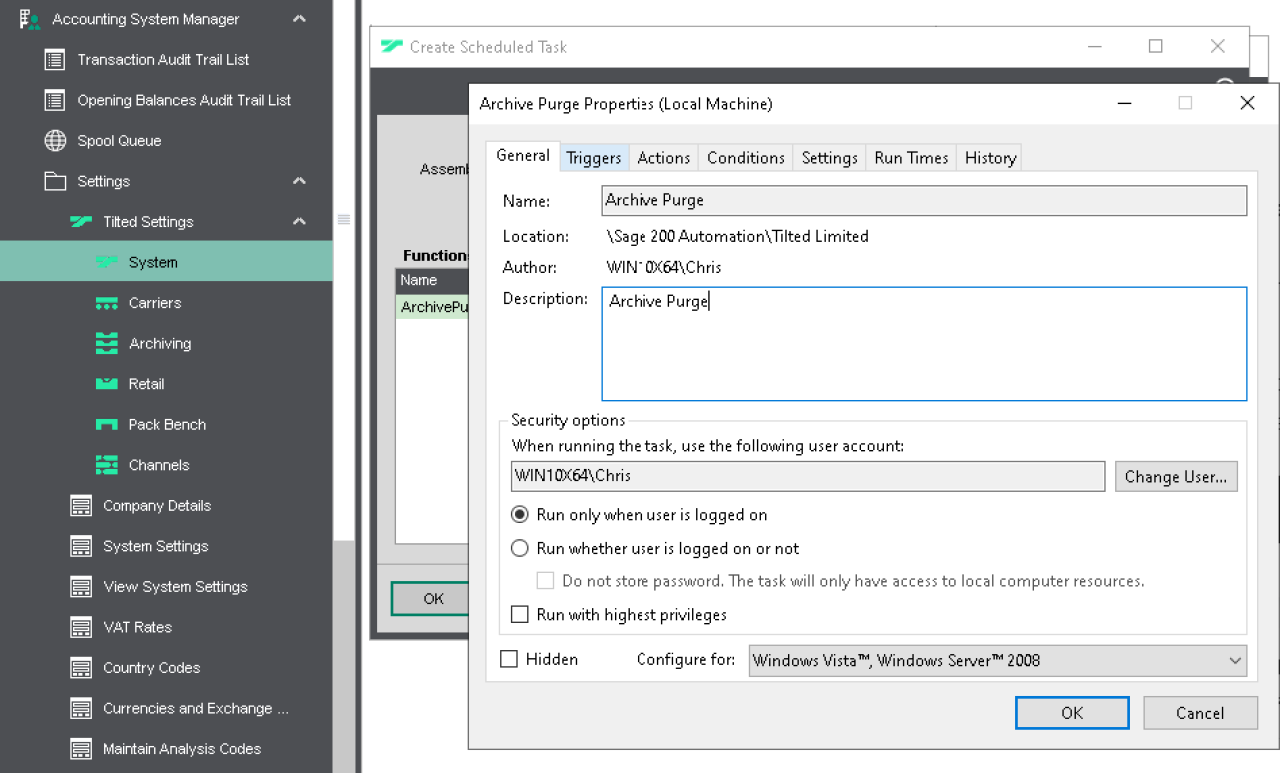Close the Archive Purge Properties dialog
Image resolution: width=1280 pixels, height=773 pixels.
click(x=1247, y=103)
